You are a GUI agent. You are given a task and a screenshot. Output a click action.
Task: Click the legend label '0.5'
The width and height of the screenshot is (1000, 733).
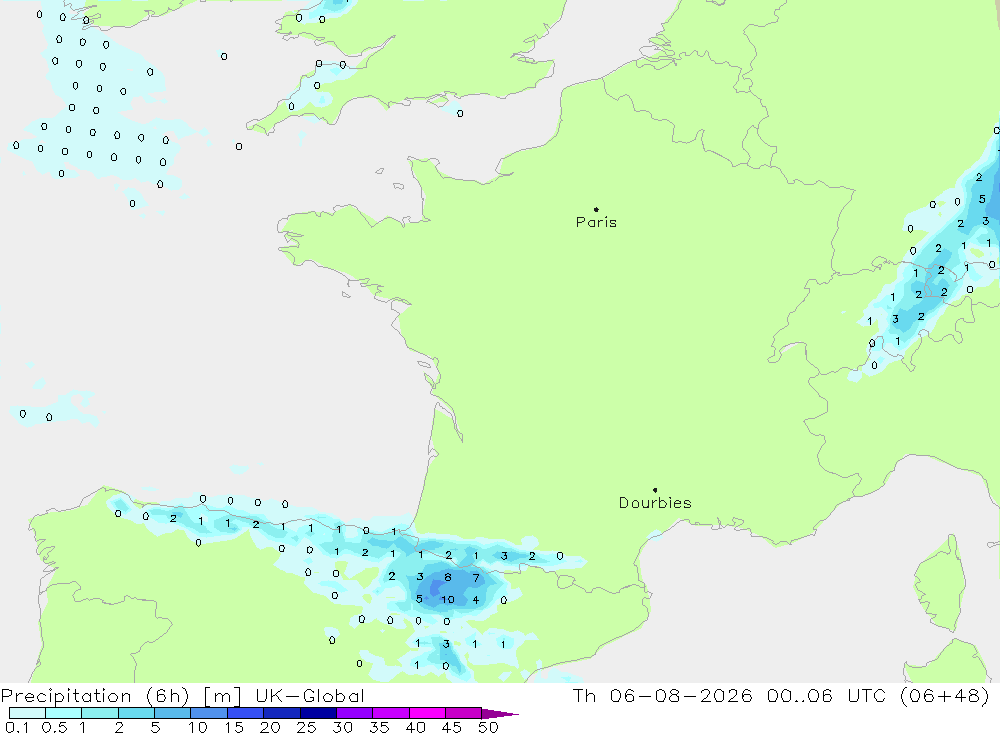point(54,727)
